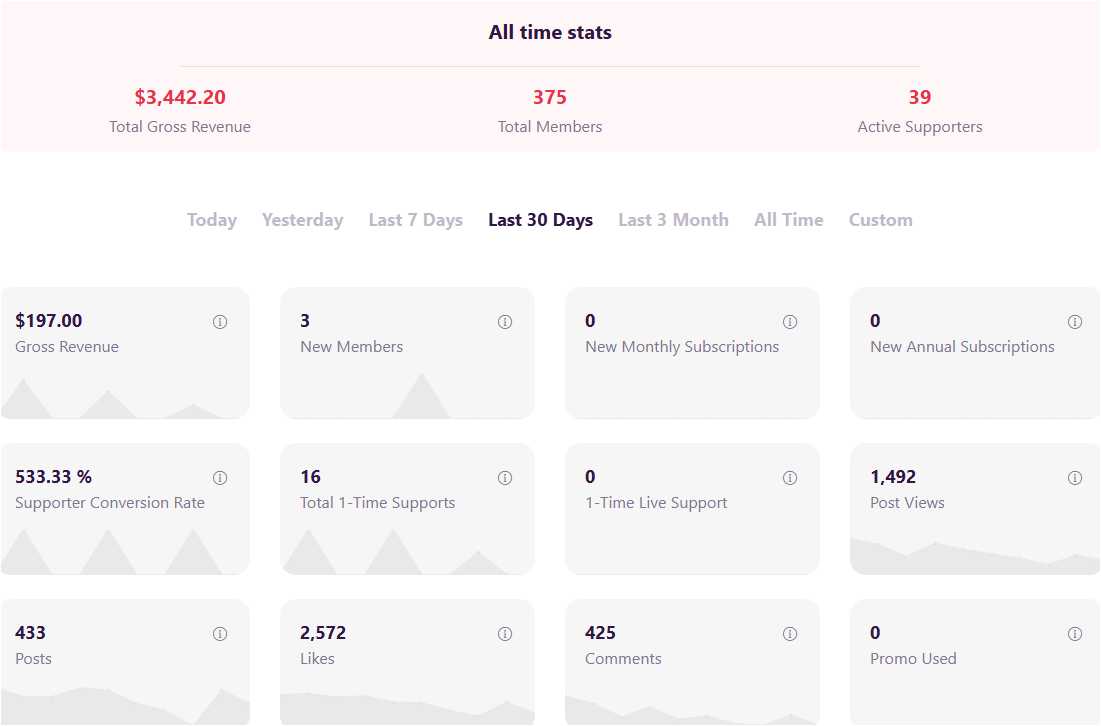Select the active Last 30 Days tab
The image size is (1101, 726).
(541, 220)
